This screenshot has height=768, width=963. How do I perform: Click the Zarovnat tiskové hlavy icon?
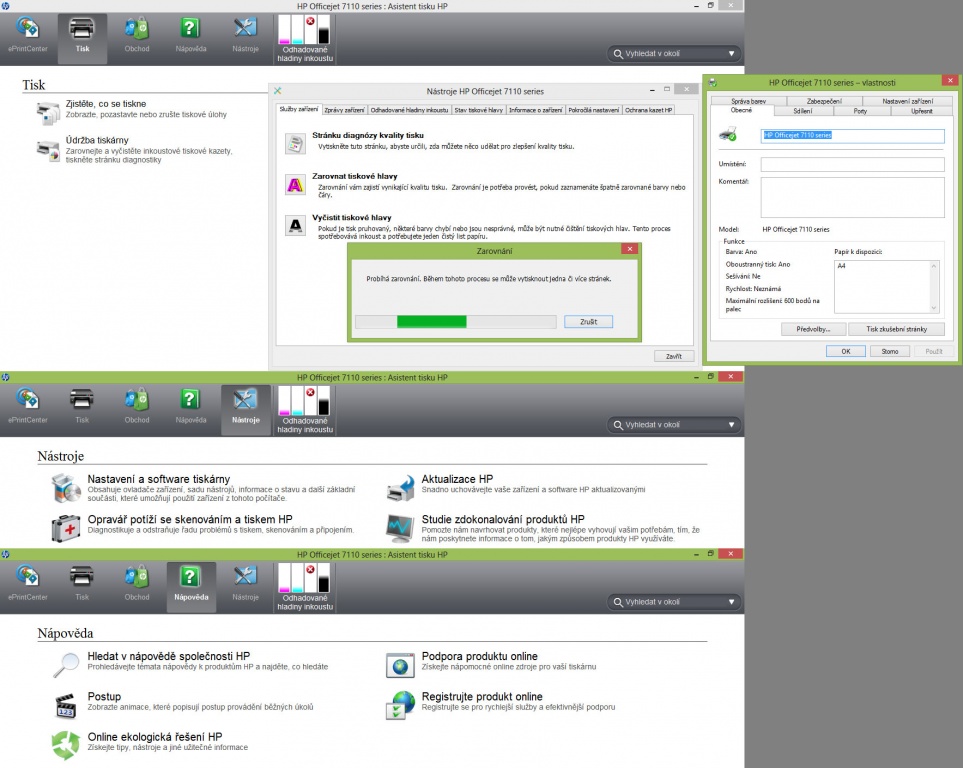[295, 184]
